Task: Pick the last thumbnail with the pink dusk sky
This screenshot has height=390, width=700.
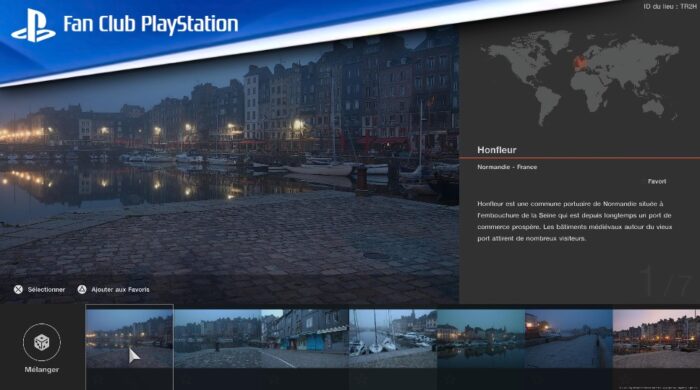Action: coord(656,339)
